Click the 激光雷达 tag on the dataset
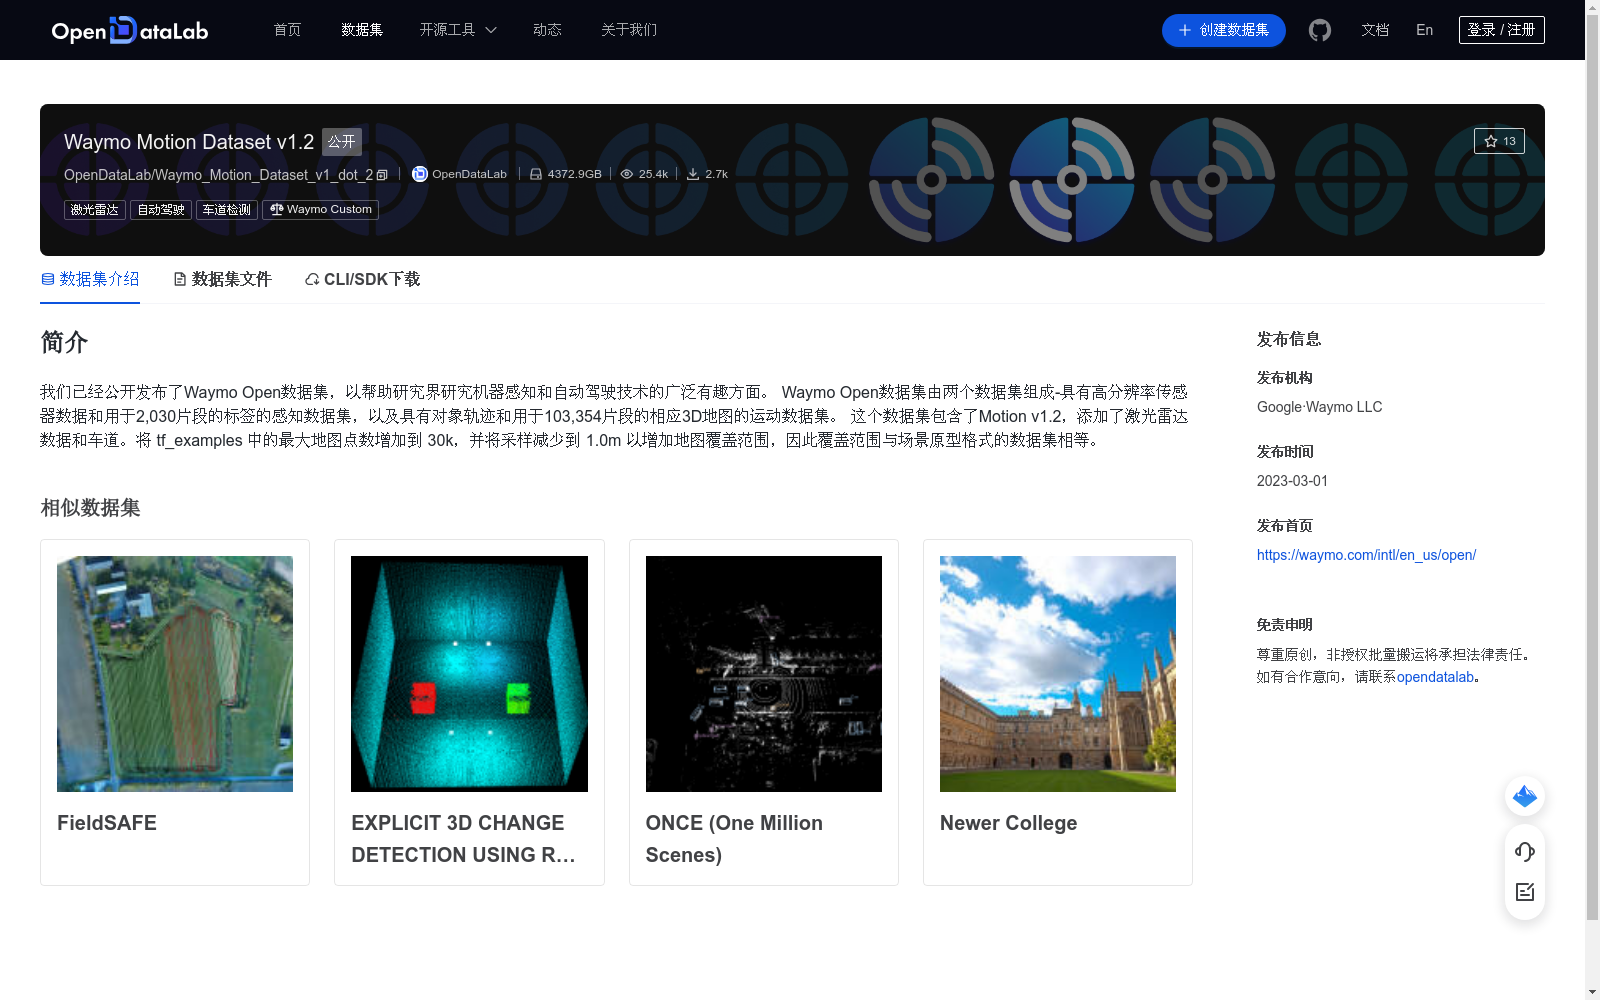The image size is (1600, 1000). 95,210
